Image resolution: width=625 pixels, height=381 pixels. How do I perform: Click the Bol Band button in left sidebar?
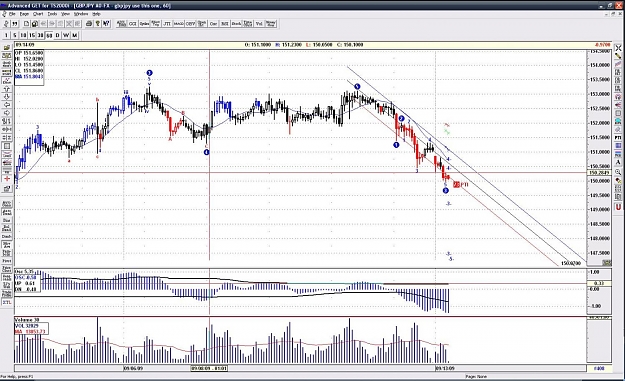coord(7,228)
